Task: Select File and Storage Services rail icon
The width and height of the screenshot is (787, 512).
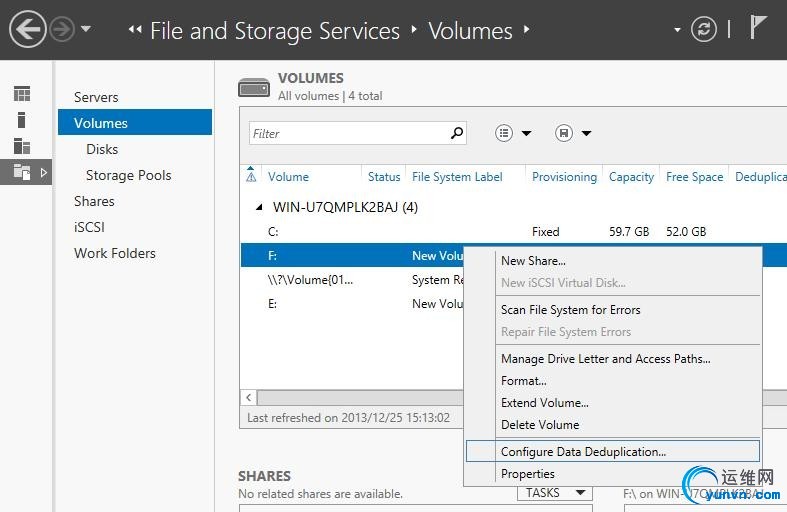Action: coord(22,173)
